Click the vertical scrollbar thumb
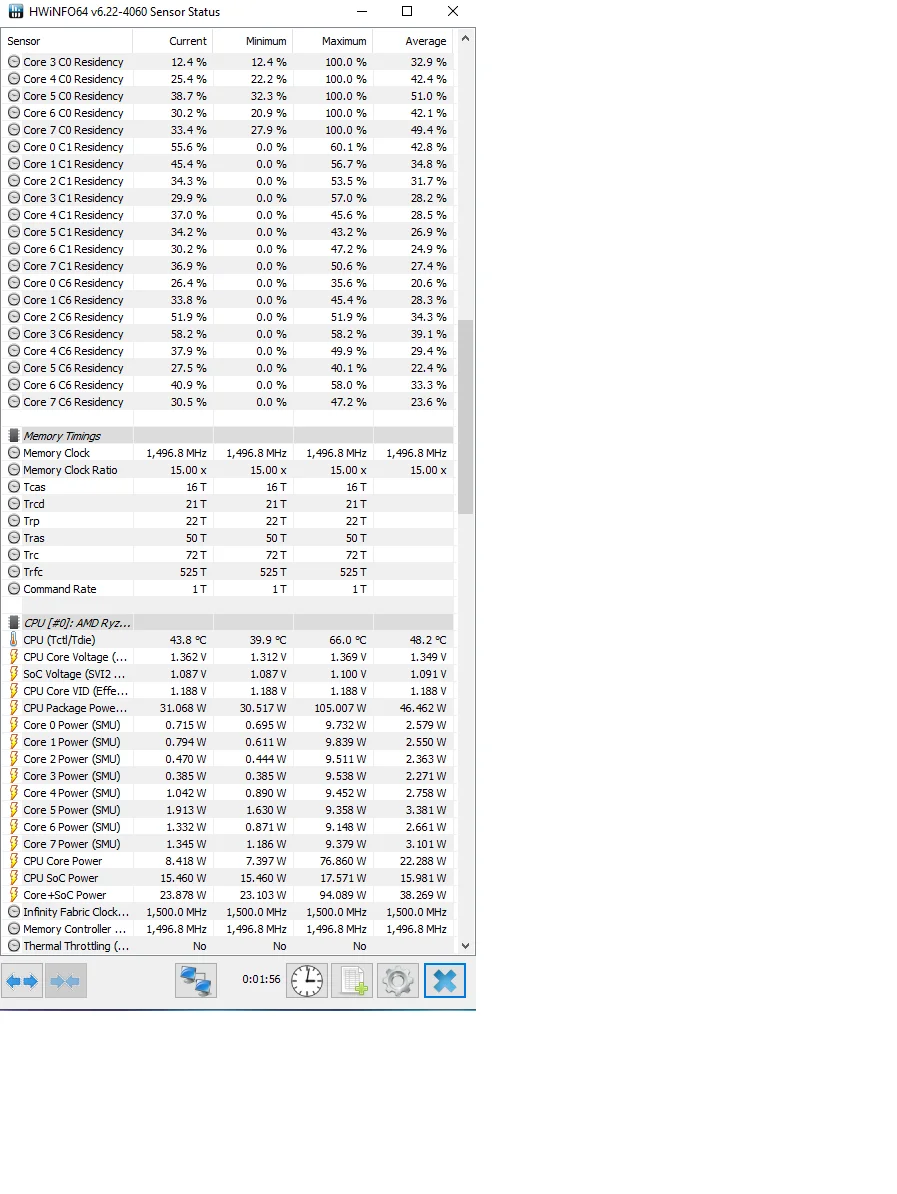Image resolution: width=897 pixels, height=1194 pixels. pyautogui.click(x=465, y=416)
